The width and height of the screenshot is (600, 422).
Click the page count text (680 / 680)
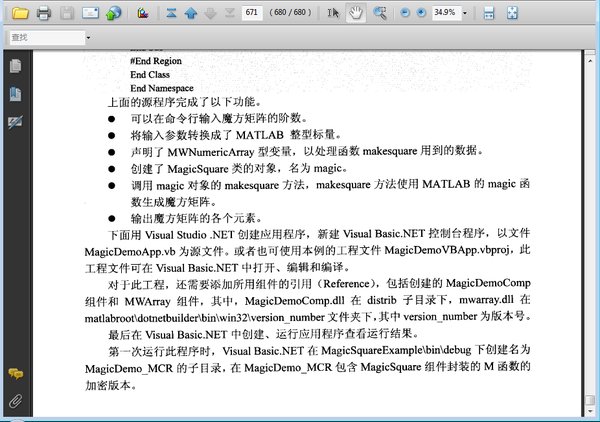pos(290,13)
